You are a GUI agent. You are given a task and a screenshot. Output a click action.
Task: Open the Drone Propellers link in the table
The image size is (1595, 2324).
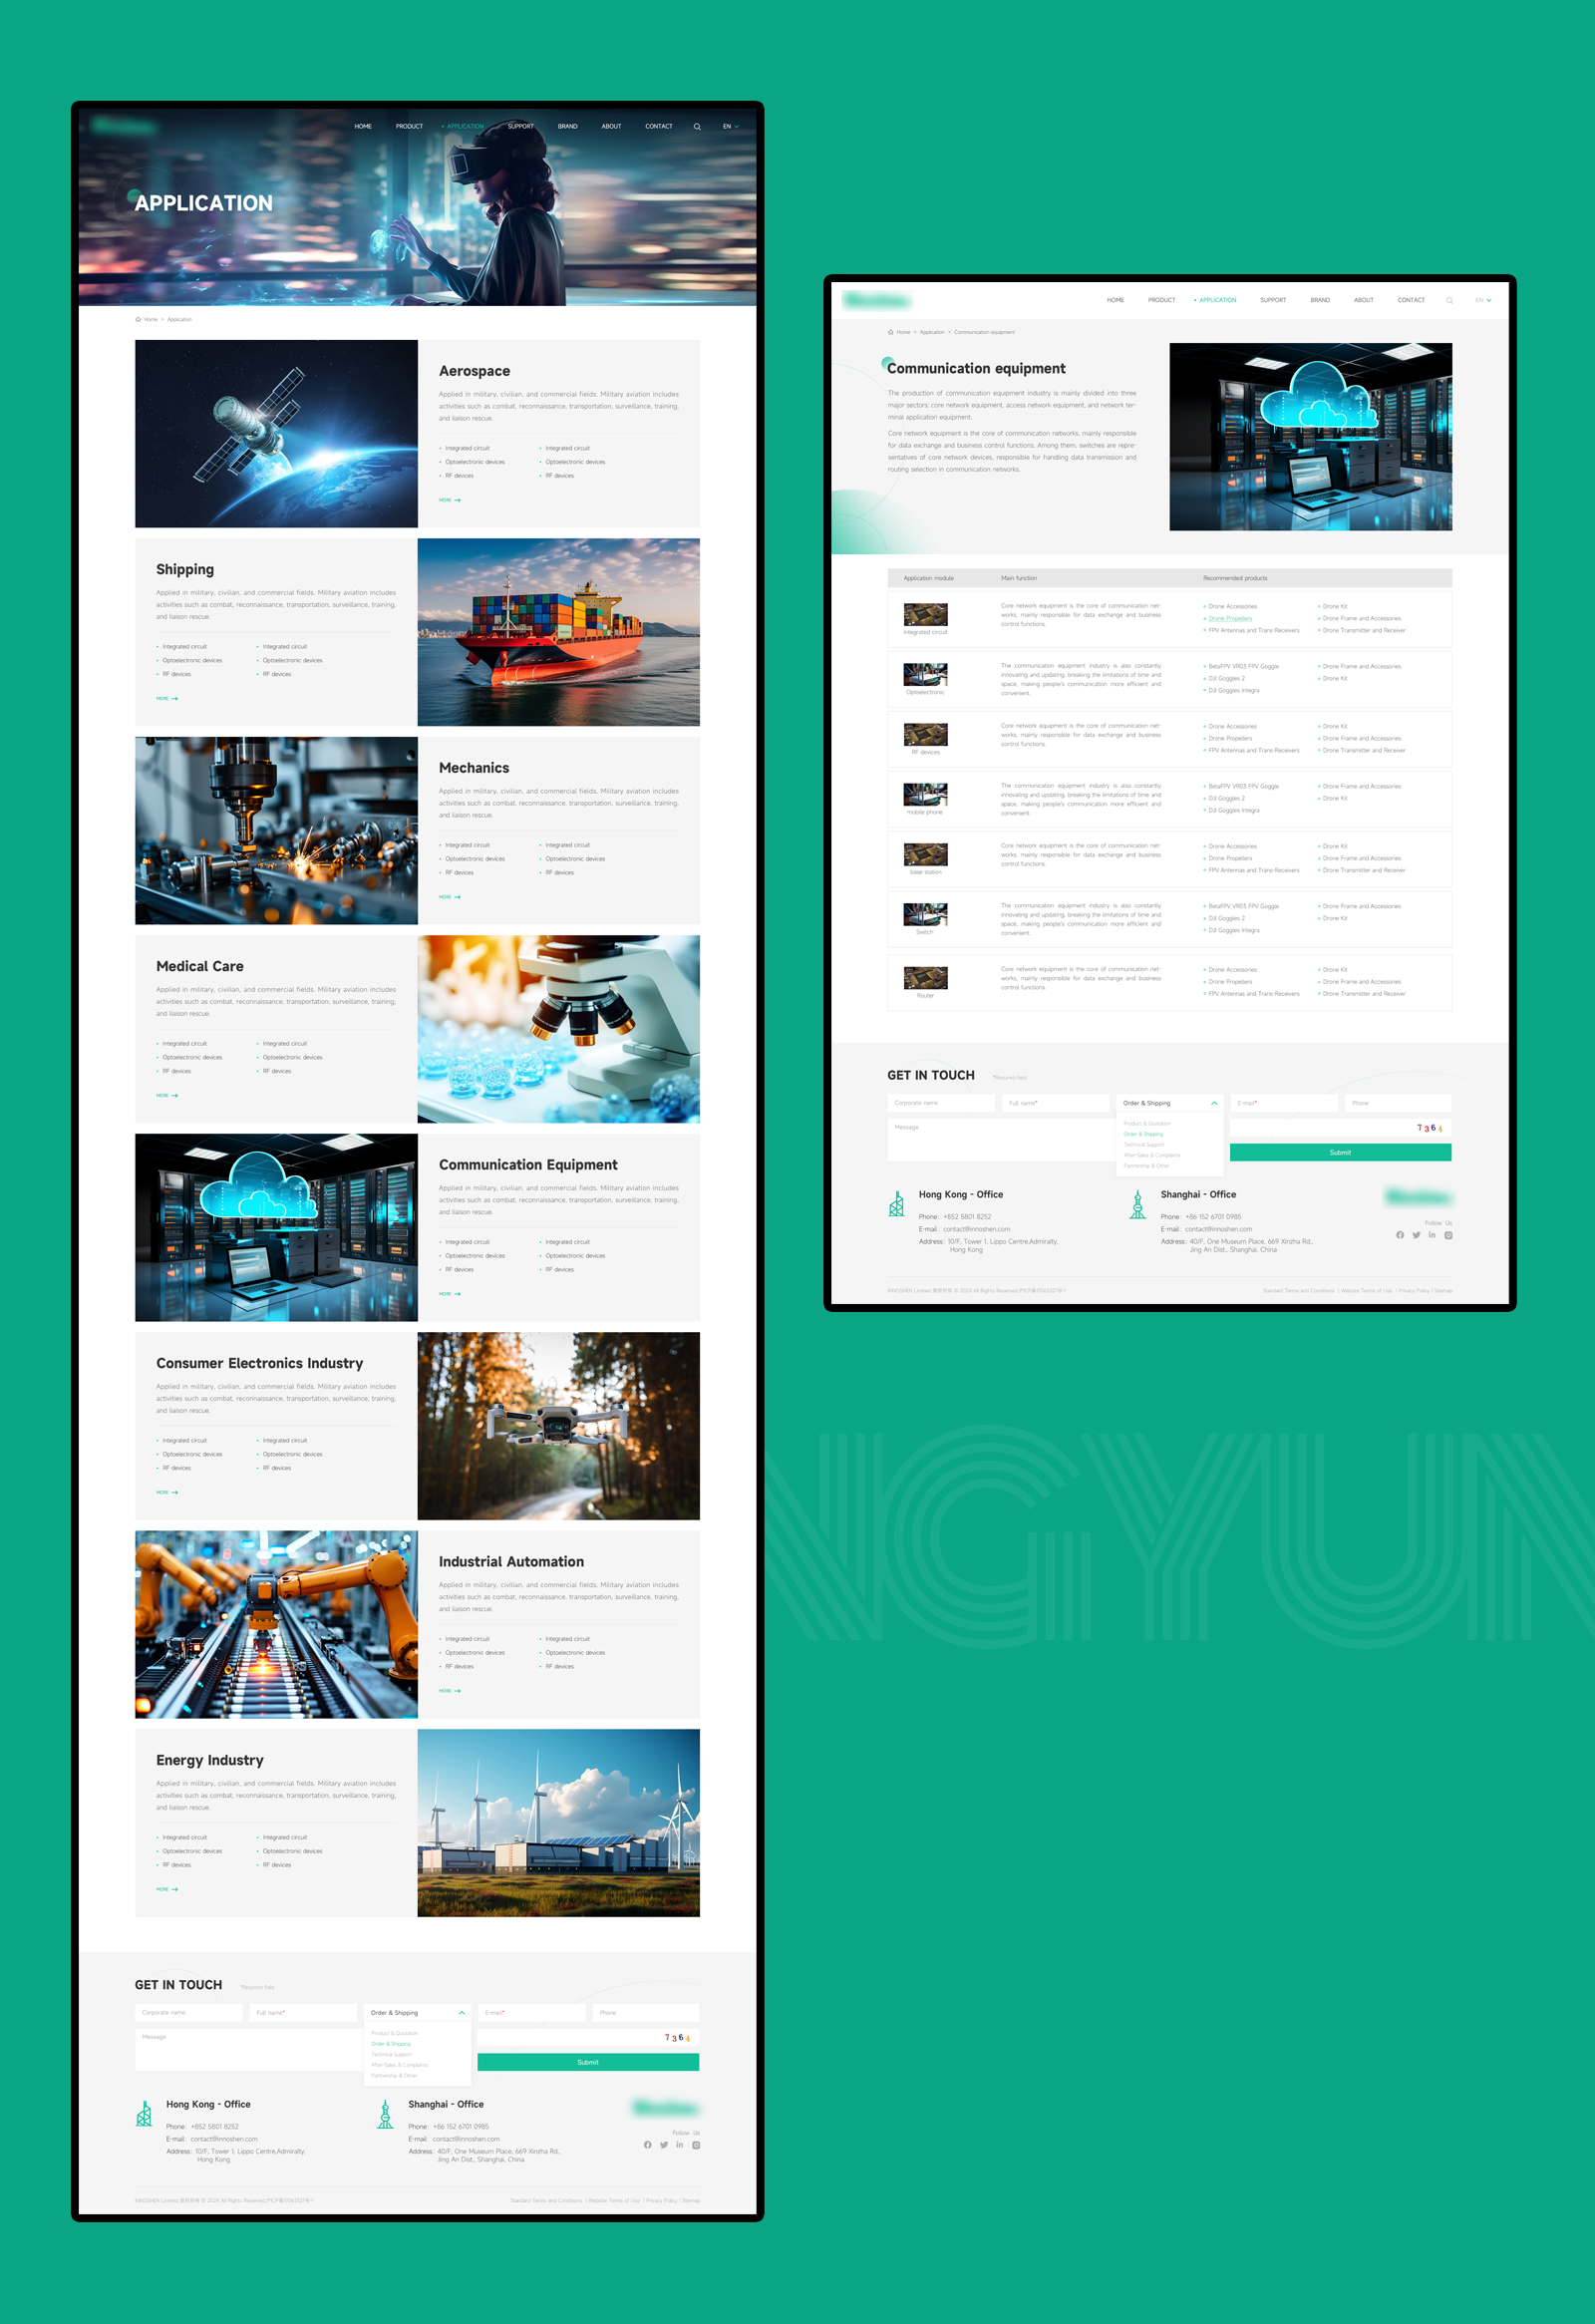(x=1231, y=619)
